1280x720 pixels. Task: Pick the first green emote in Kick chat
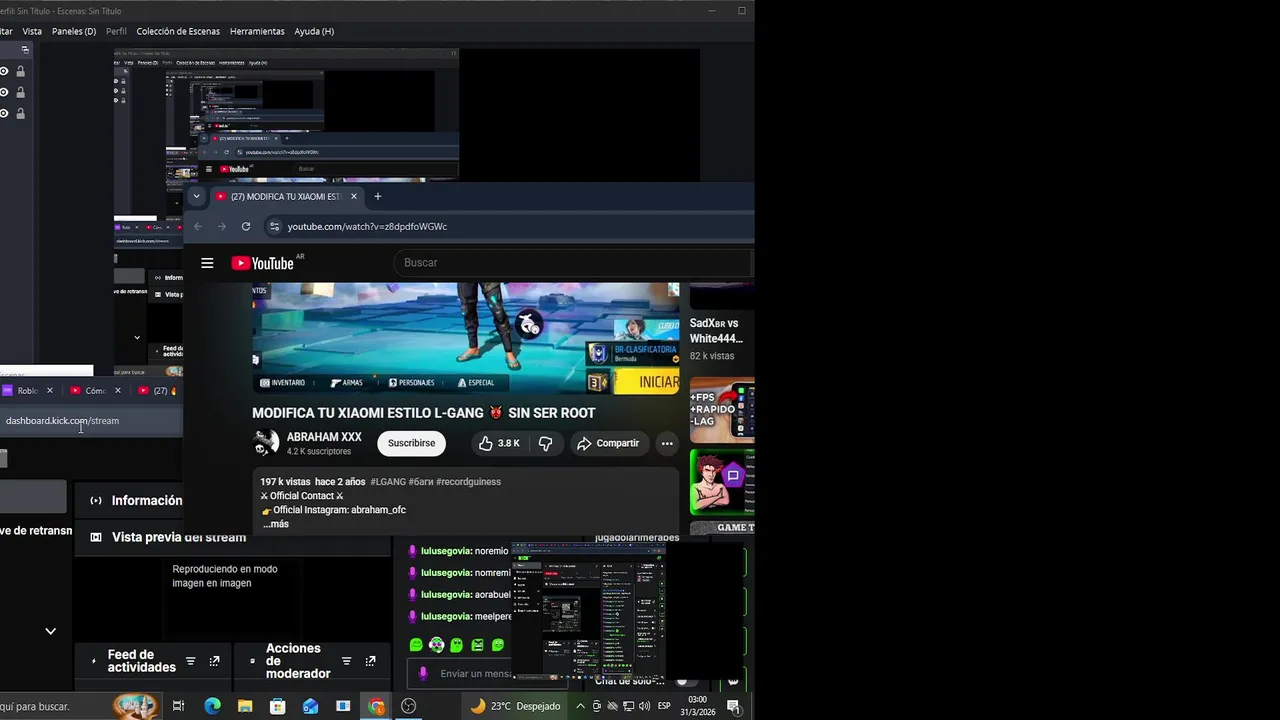pyautogui.click(x=416, y=645)
